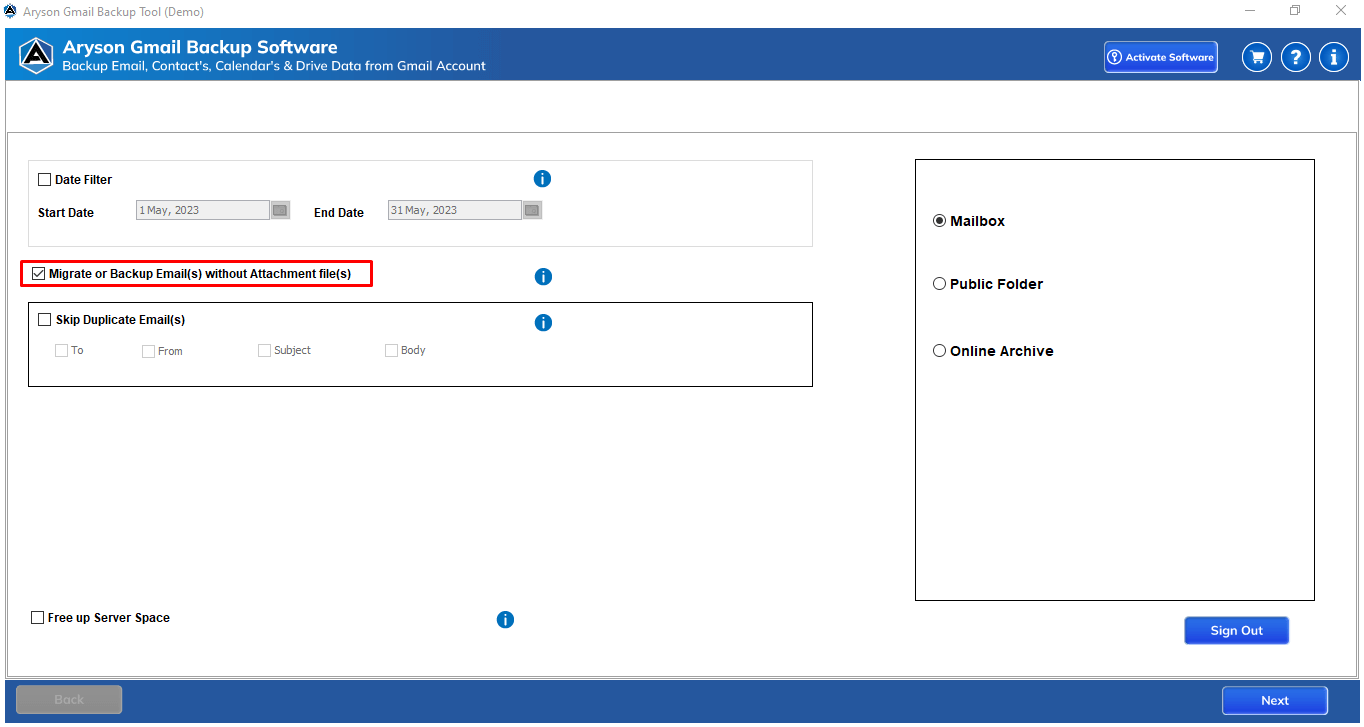Screen dimensions: 1364x727
Task: Tick the From duplicate criteria checkbox
Action: coord(148,352)
